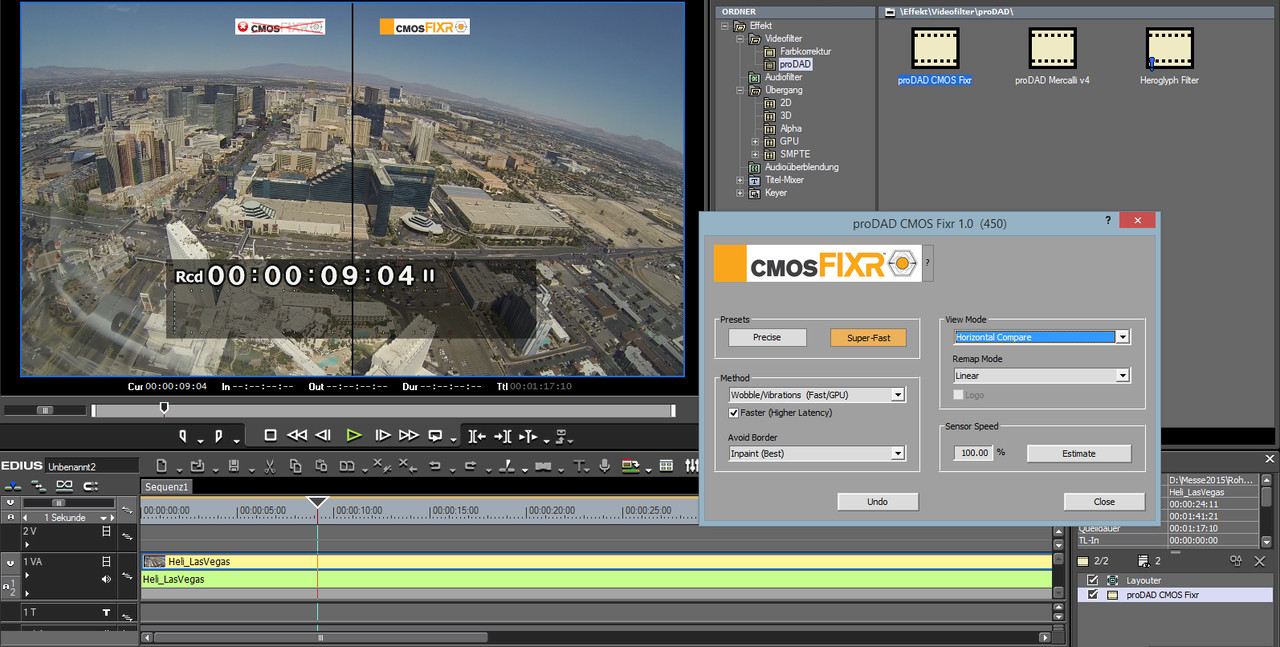The height and width of the screenshot is (647, 1280).
Task: Click the Open project folder icon
Action: tap(197, 466)
